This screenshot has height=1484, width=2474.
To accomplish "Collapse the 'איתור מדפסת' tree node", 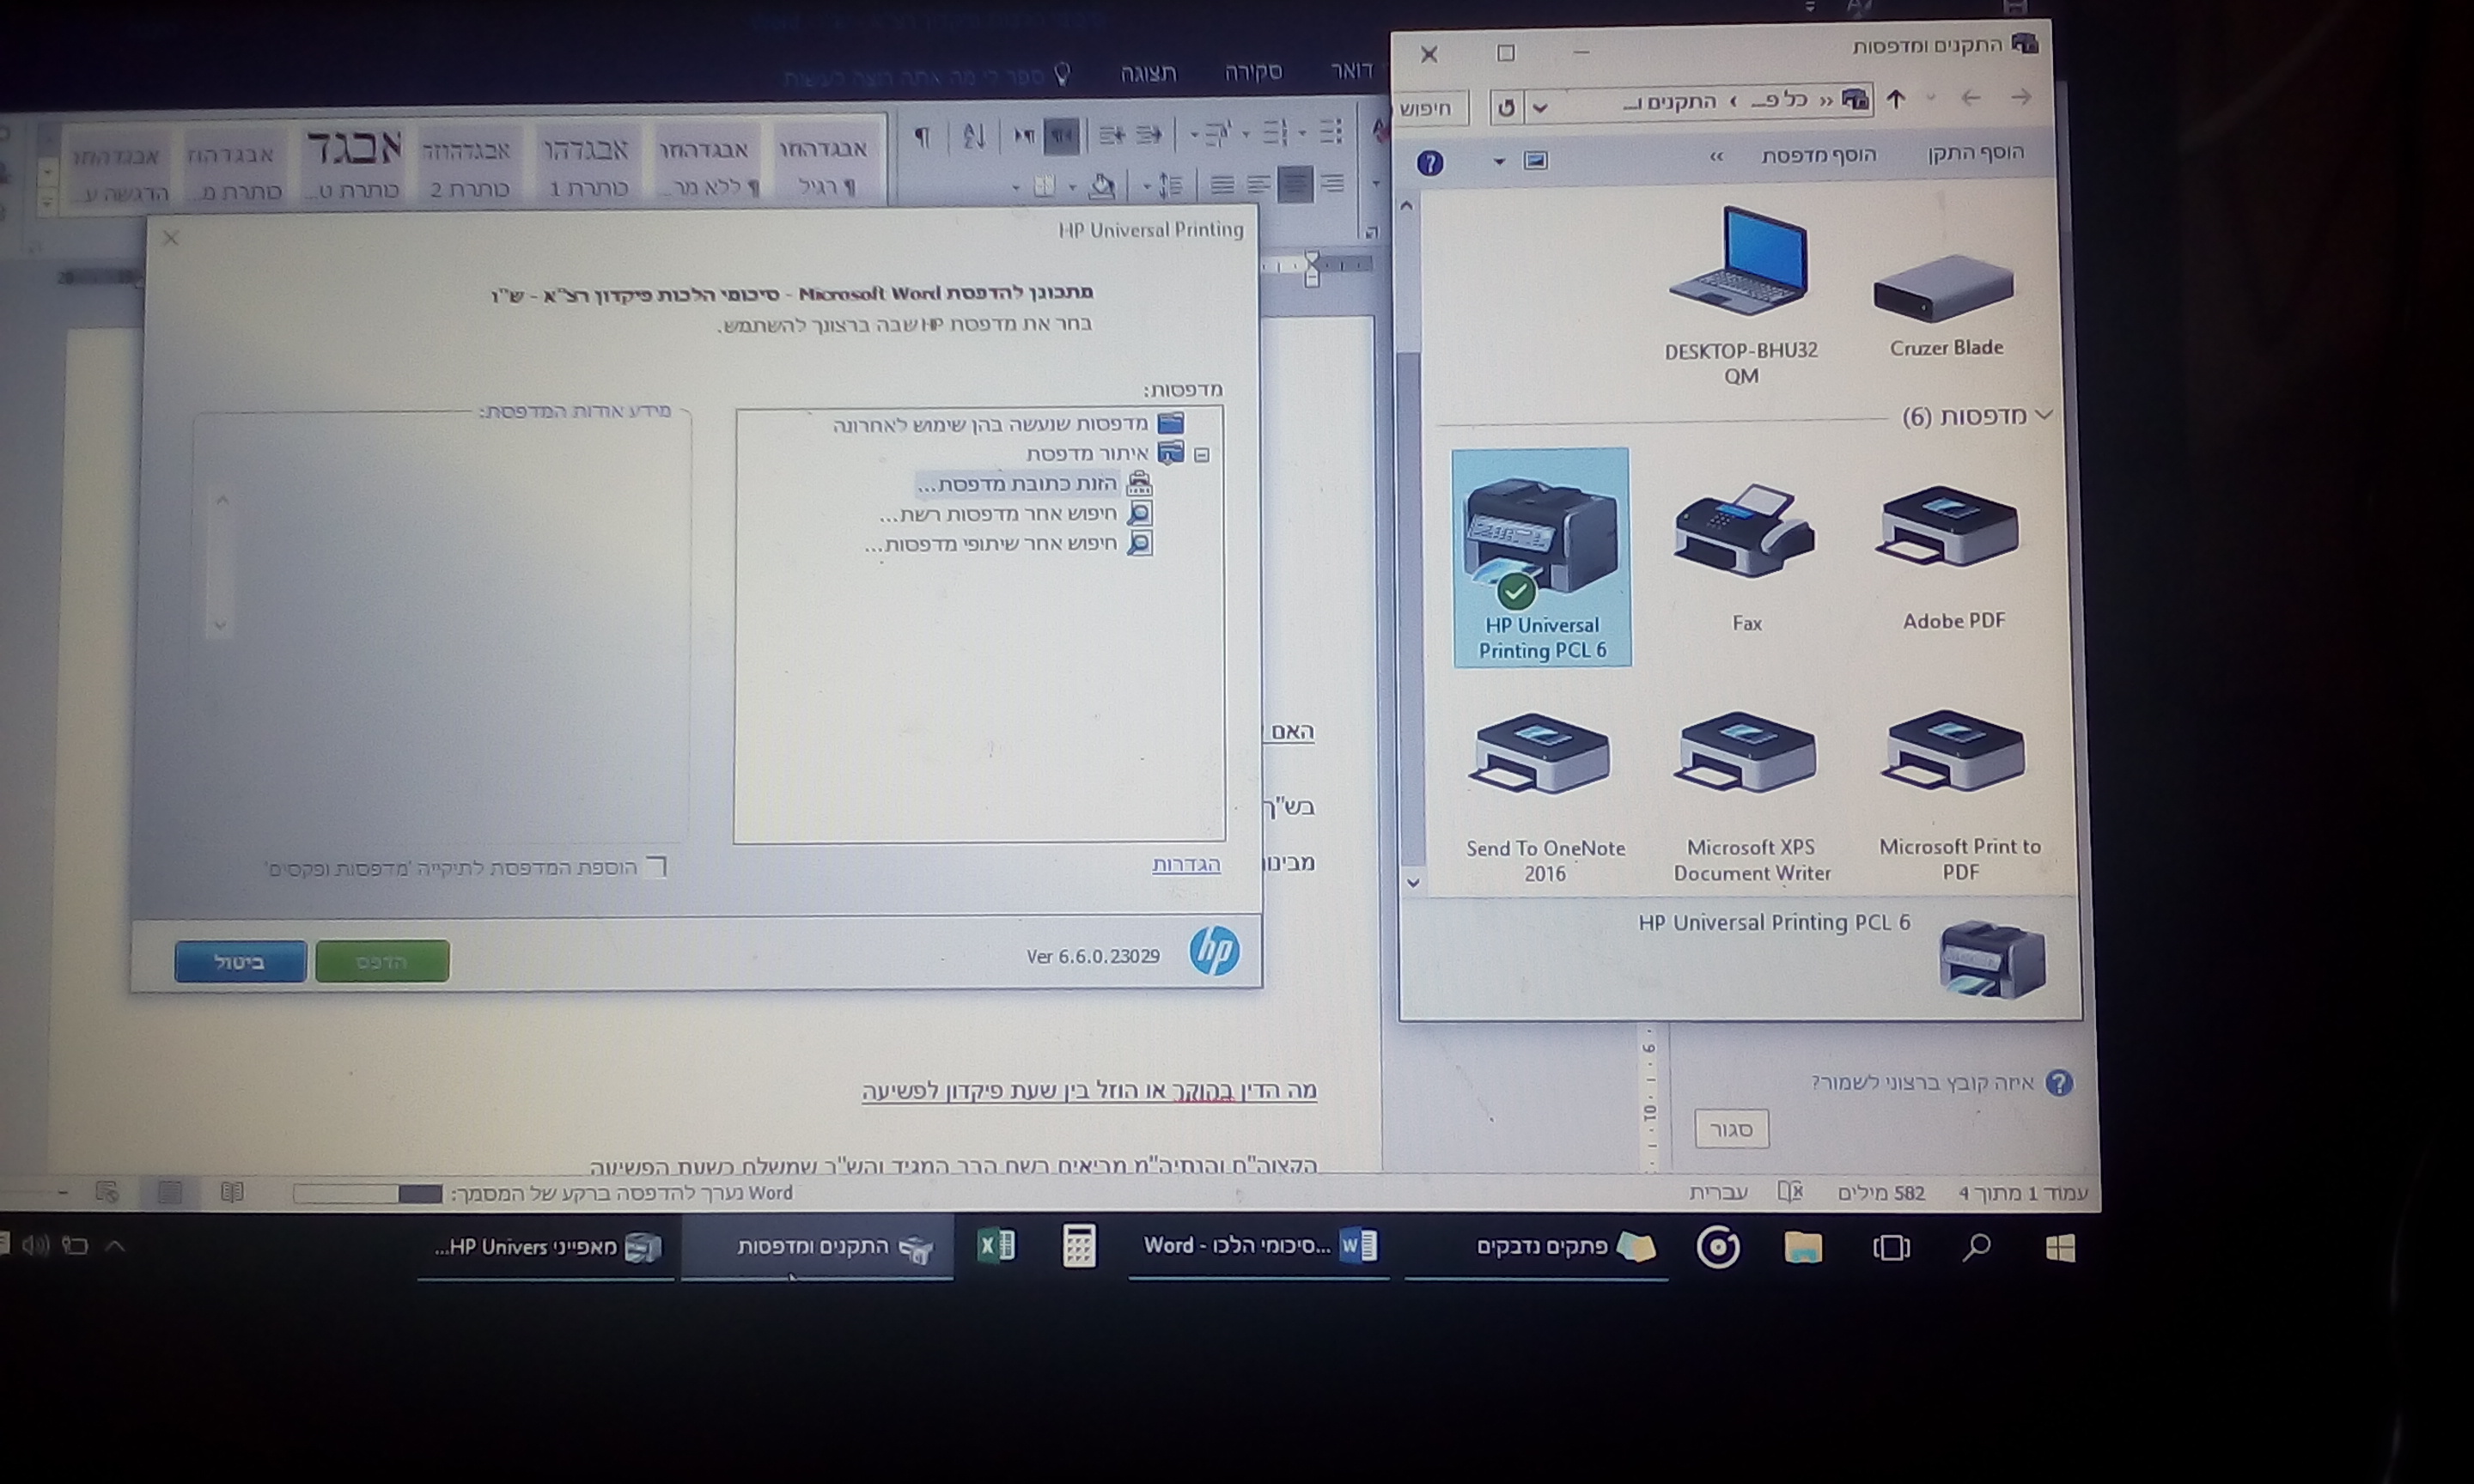I will pos(1202,455).
